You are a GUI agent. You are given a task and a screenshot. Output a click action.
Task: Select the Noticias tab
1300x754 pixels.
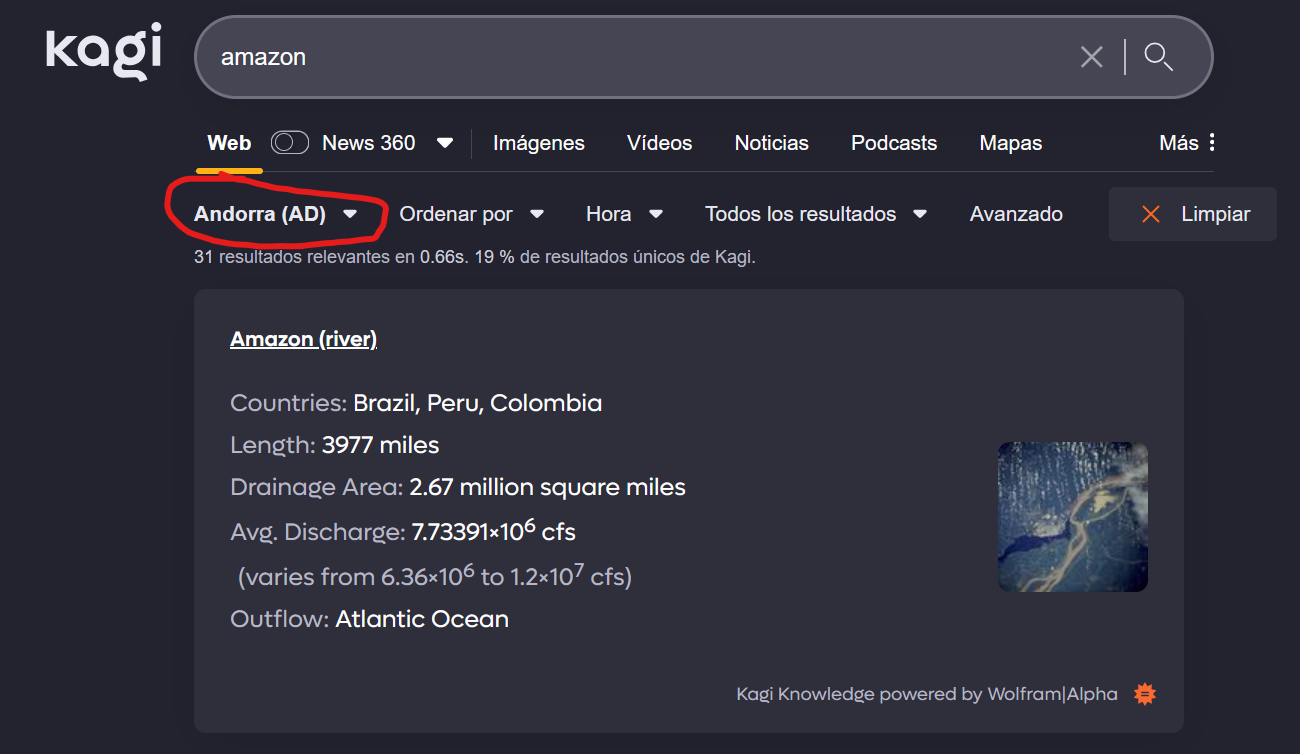771,143
